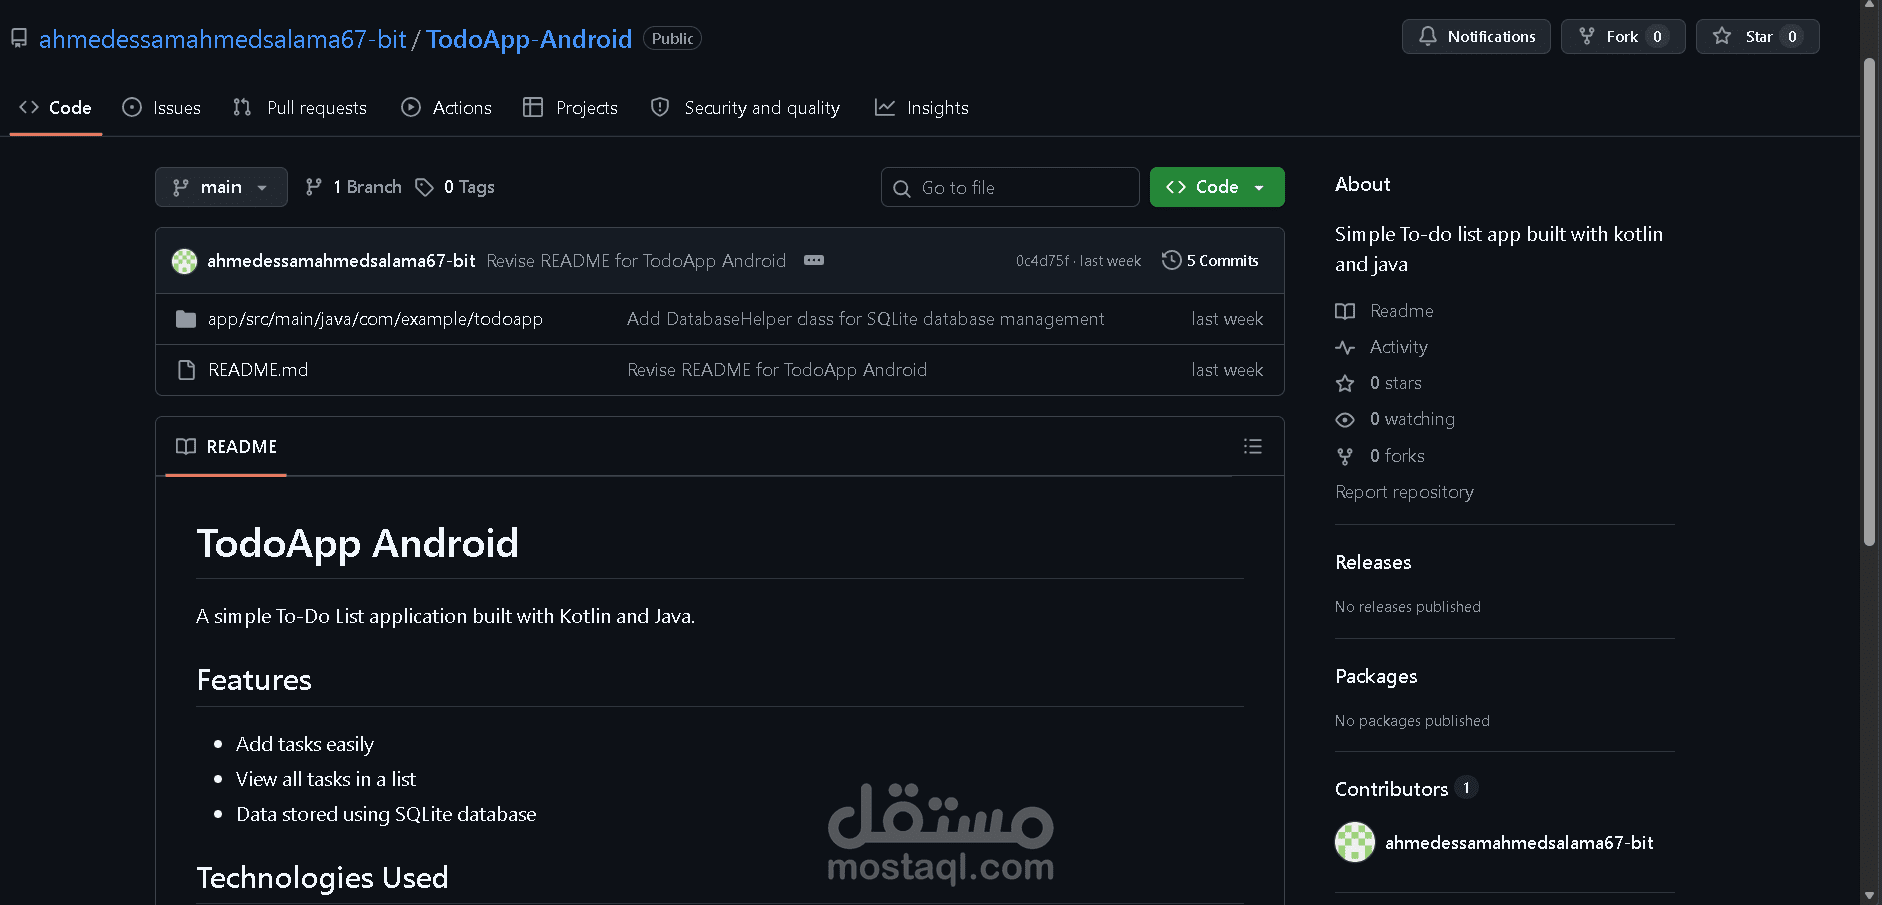This screenshot has height=905, width=1882.
Task: Switch to the Issues tab
Action: 161,107
